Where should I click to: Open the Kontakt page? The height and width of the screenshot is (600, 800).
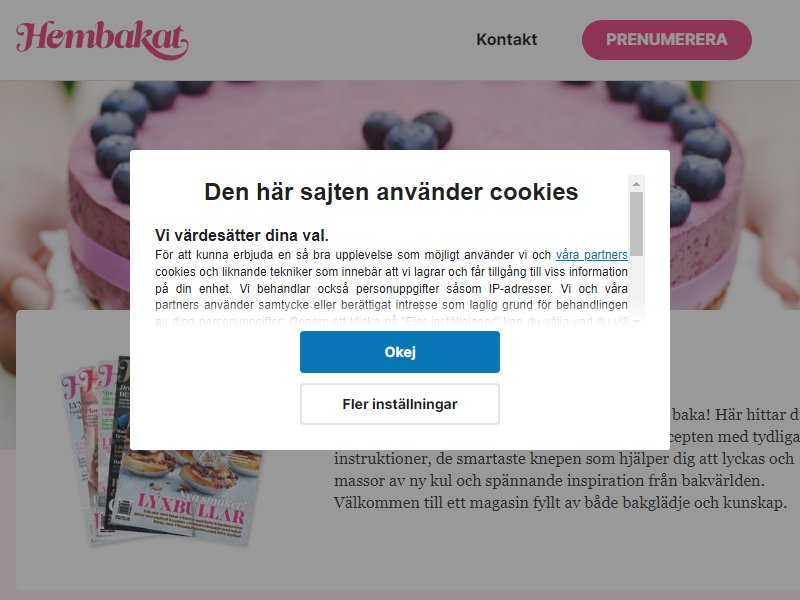tap(507, 40)
